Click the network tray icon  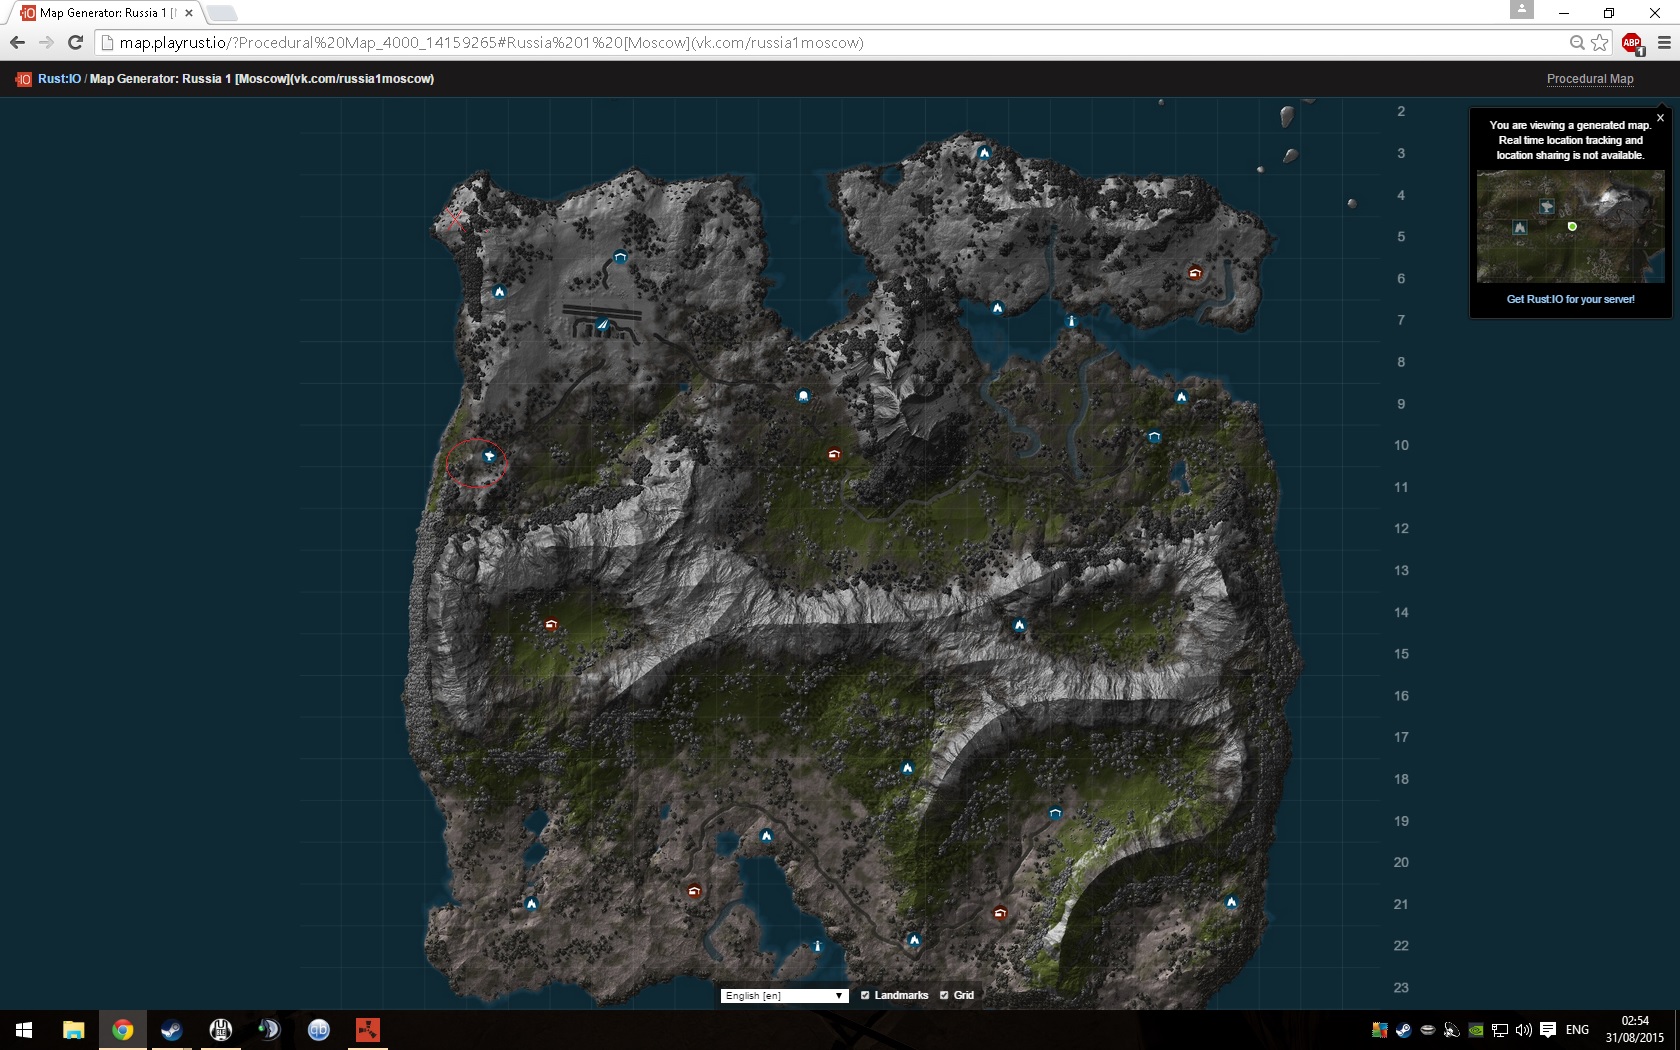tap(1499, 1030)
